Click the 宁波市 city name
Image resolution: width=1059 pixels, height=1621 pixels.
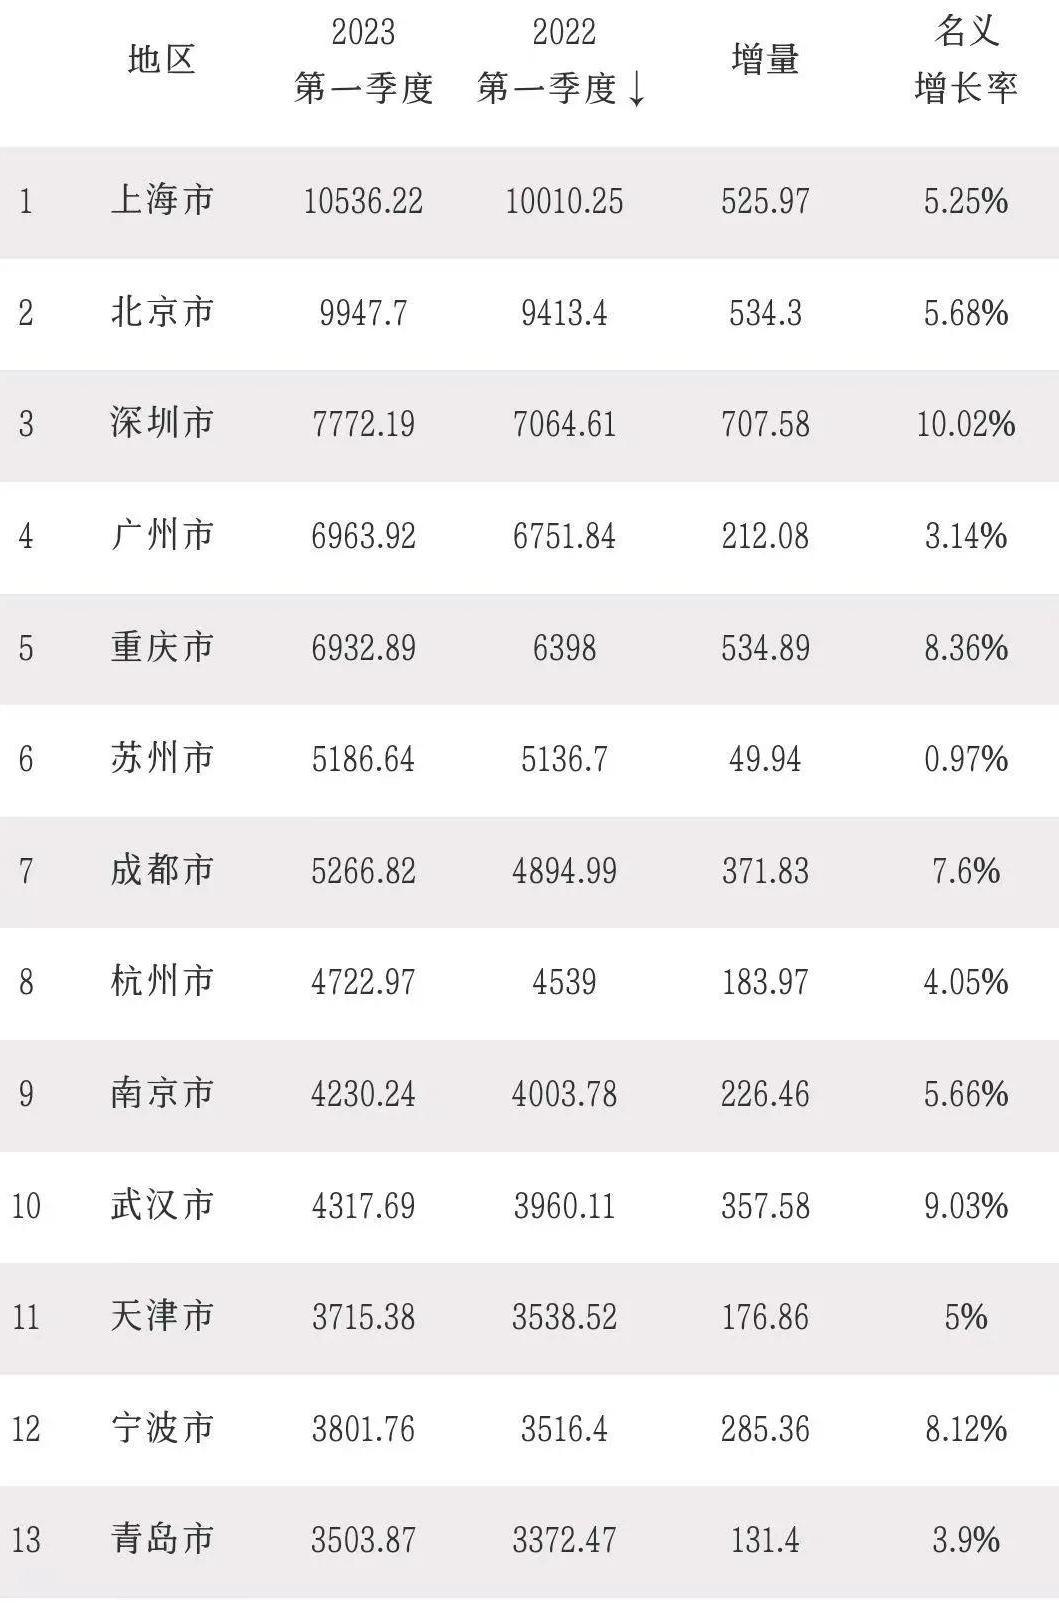tap(162, 1428)
